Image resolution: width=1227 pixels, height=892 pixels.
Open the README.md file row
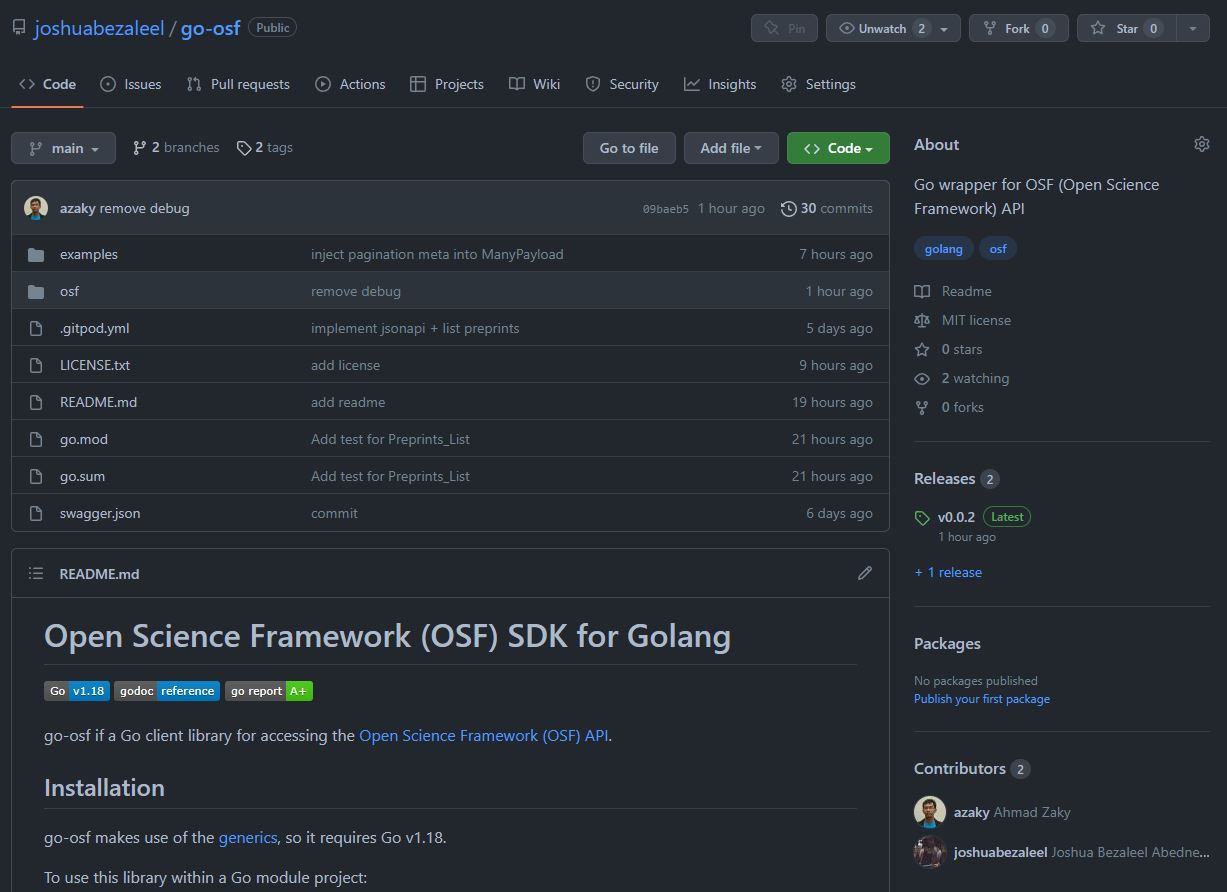pos(450,402)
